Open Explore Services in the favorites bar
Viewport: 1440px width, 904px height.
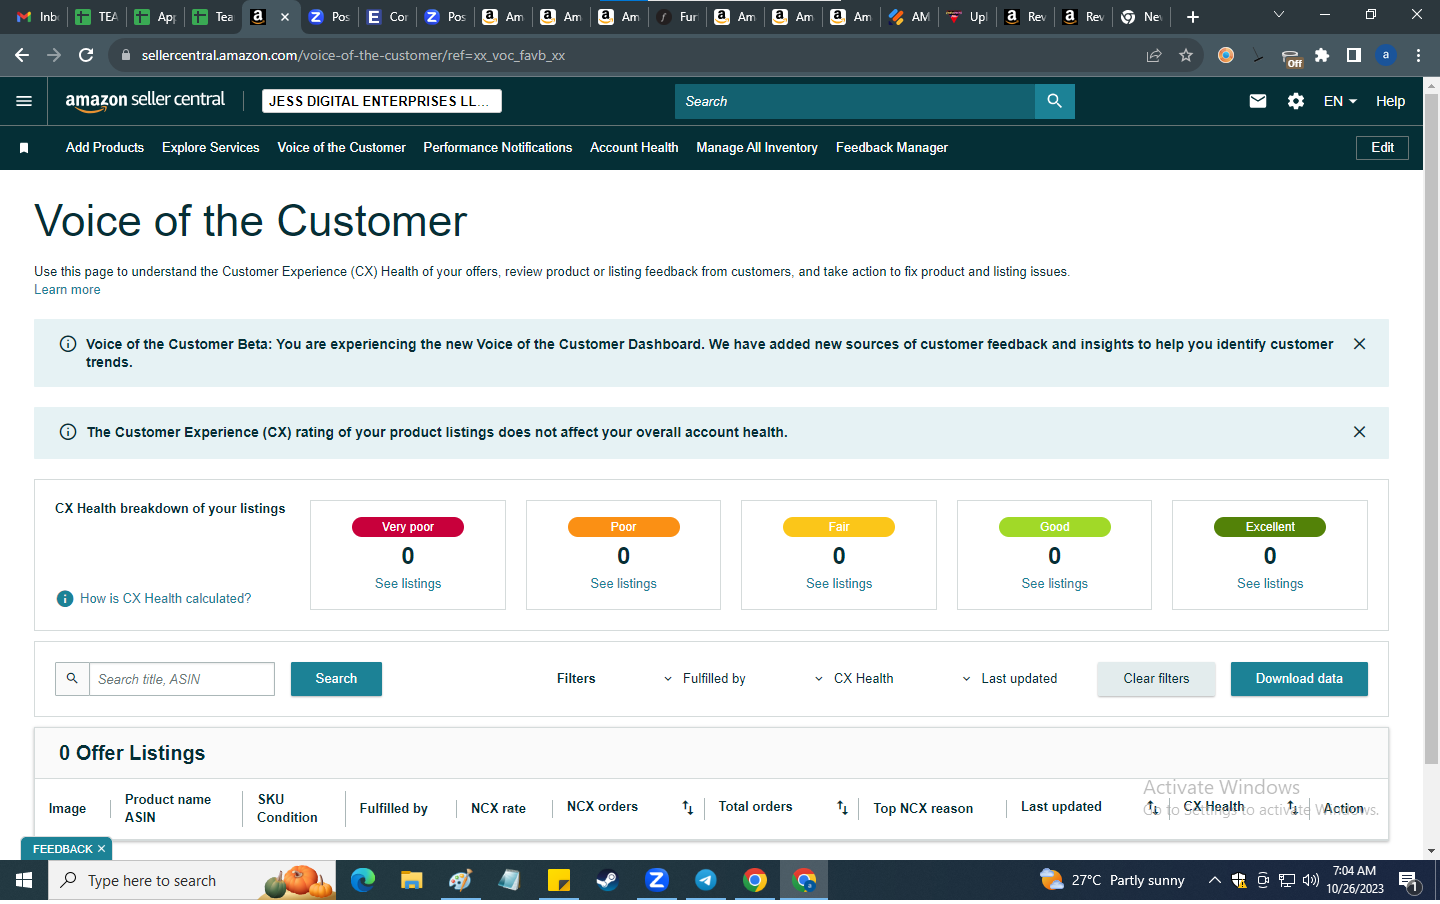pyautogui.click(x=211, y=148)
